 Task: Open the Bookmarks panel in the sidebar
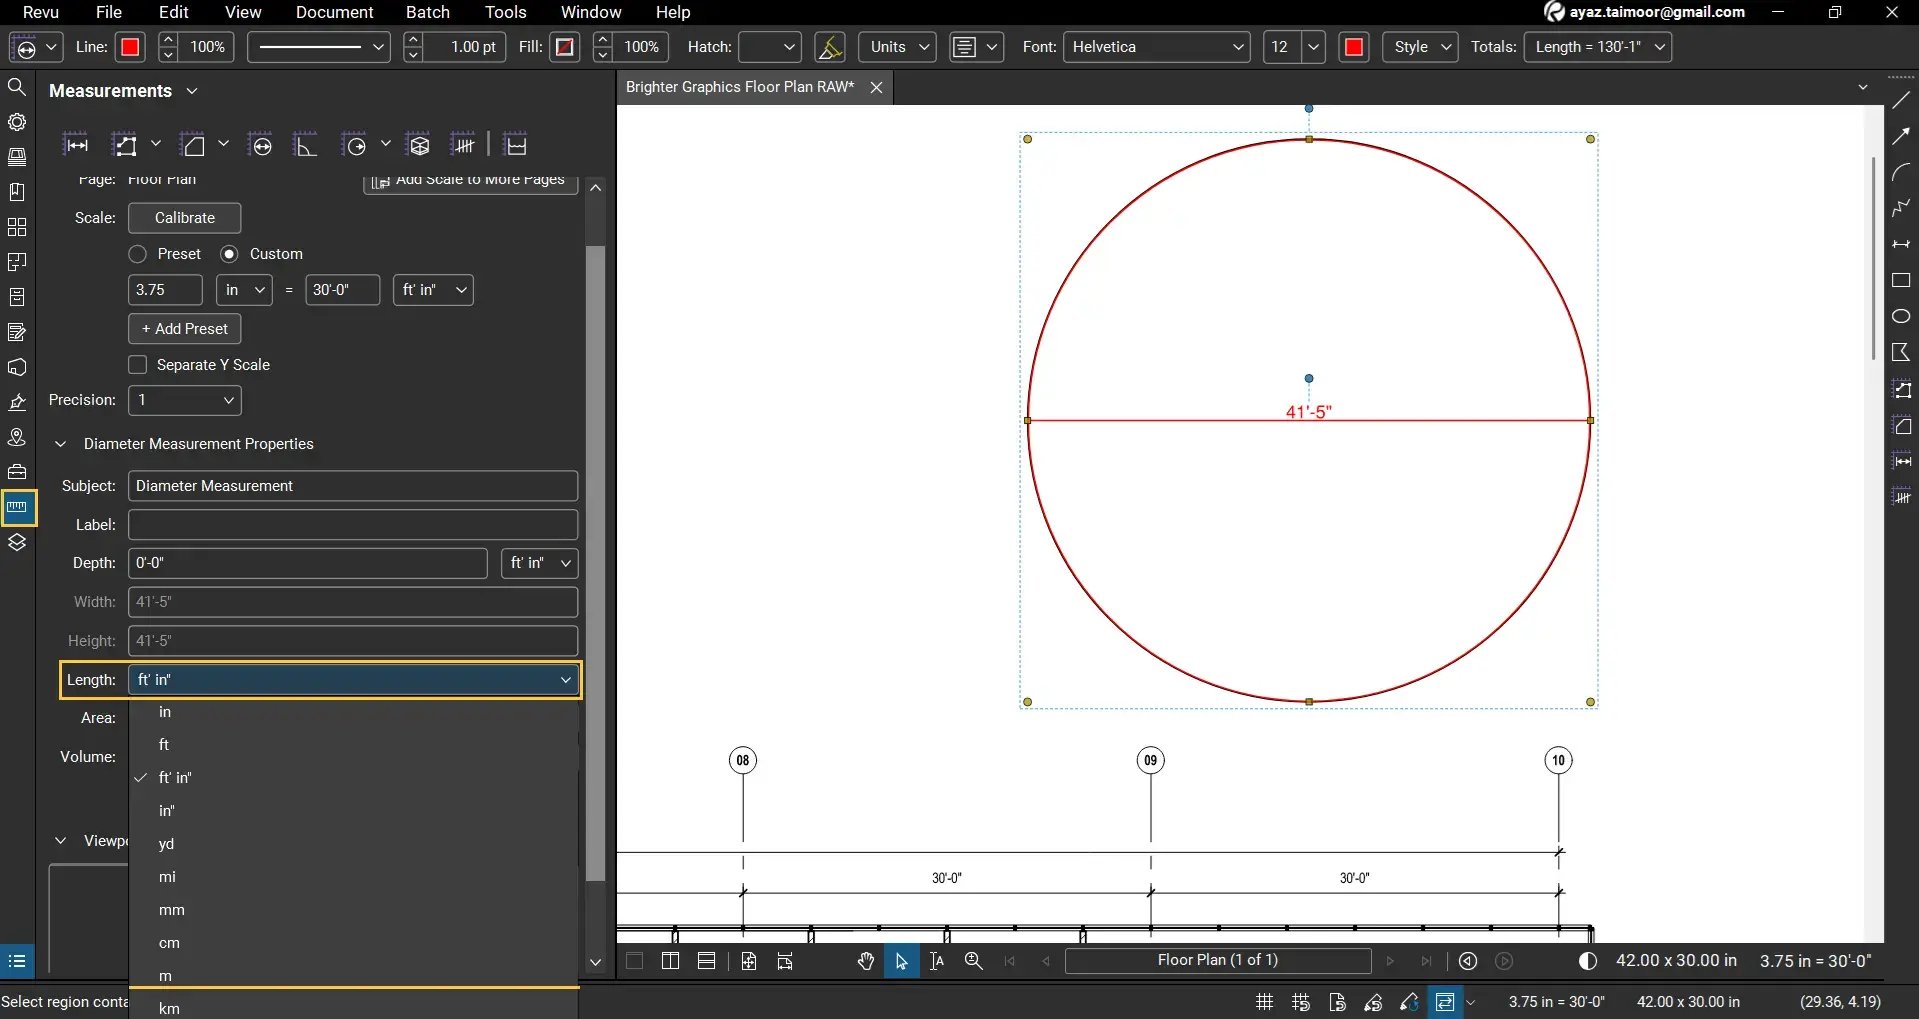(17, 192)
